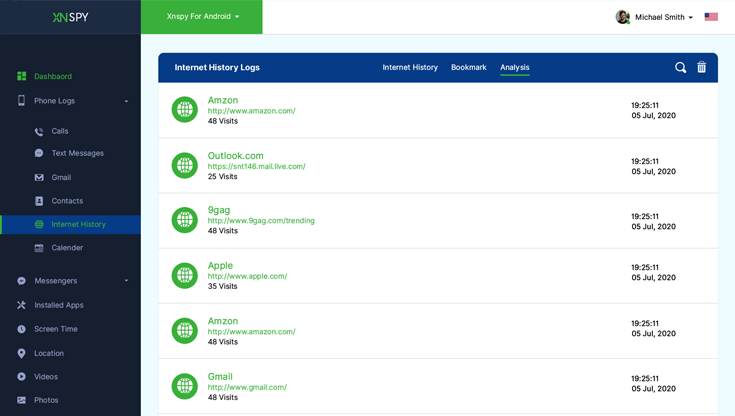Viewport: 735px width, 416px height.
Task: Click the trash delete icon
Action: 701,68
